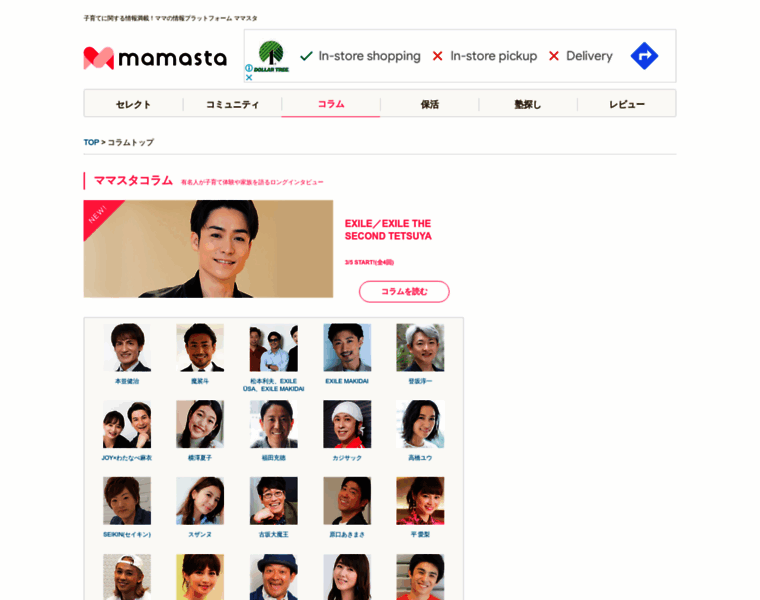Click the TOP breadcrumb link
This screenshot has width=760, height=600.
[x=91, y=142]
